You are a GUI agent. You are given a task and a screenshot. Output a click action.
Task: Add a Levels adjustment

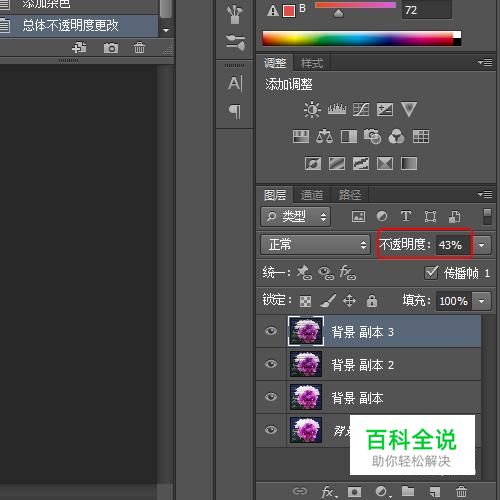337,109
